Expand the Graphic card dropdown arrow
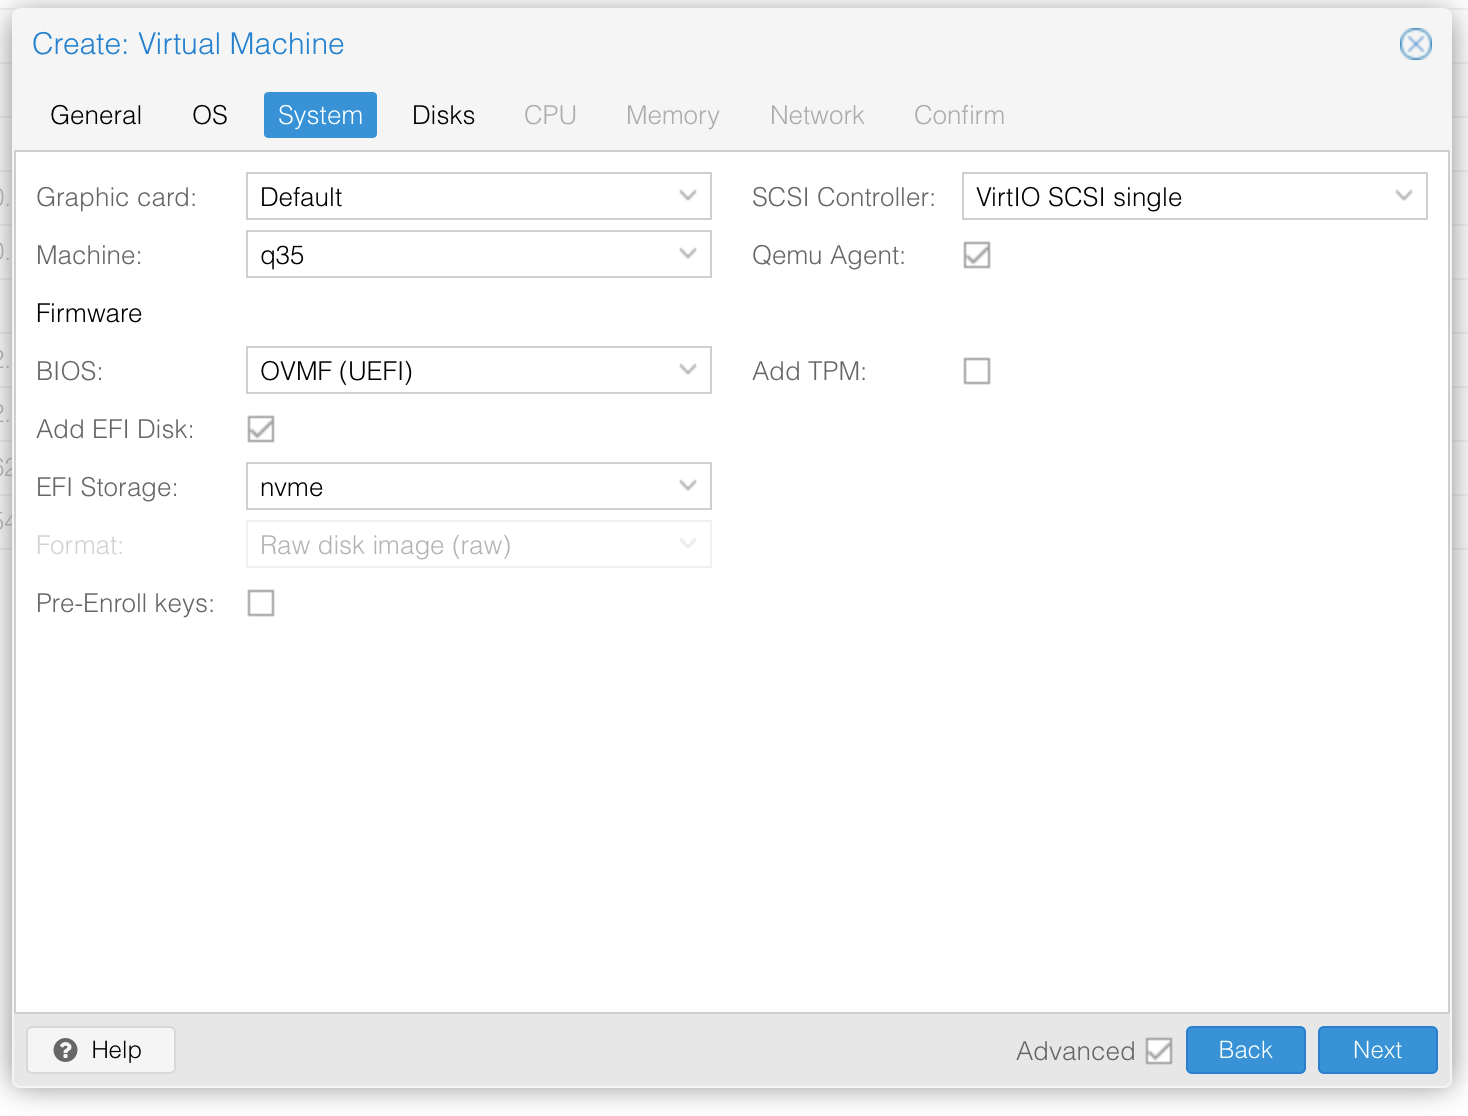 pos(688,196)
